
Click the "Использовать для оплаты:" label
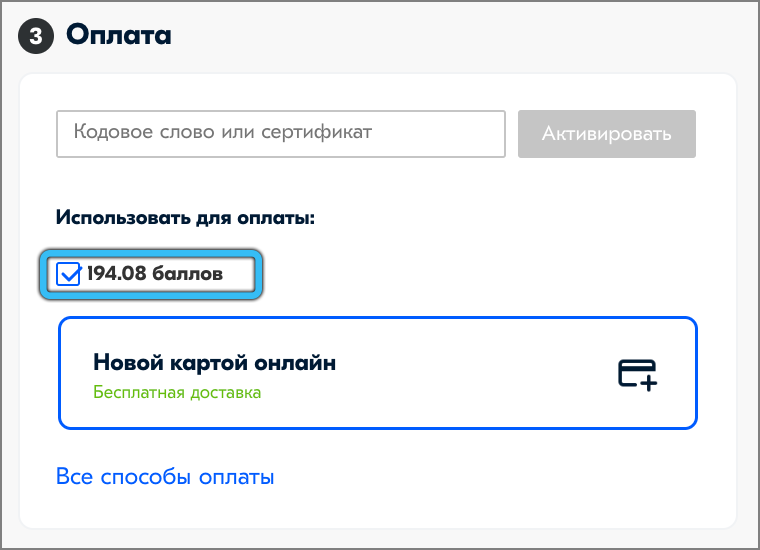185,216
